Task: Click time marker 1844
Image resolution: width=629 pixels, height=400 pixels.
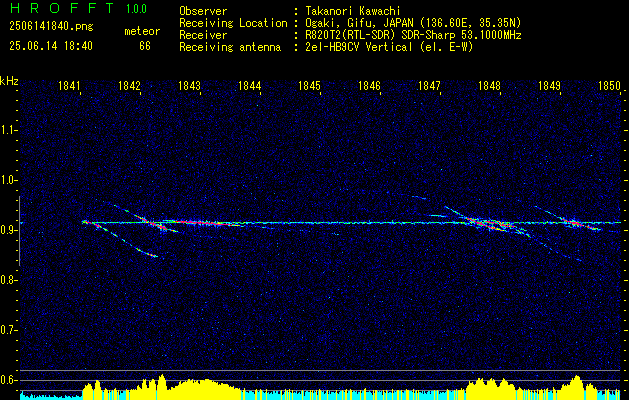Action: (250, 86)
